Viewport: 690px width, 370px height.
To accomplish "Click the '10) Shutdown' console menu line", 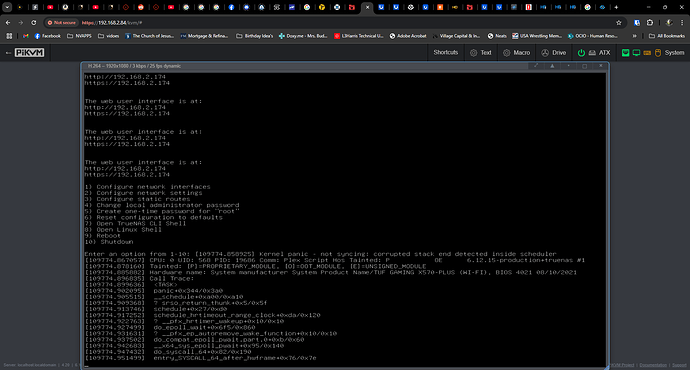I will coord(109,242).
